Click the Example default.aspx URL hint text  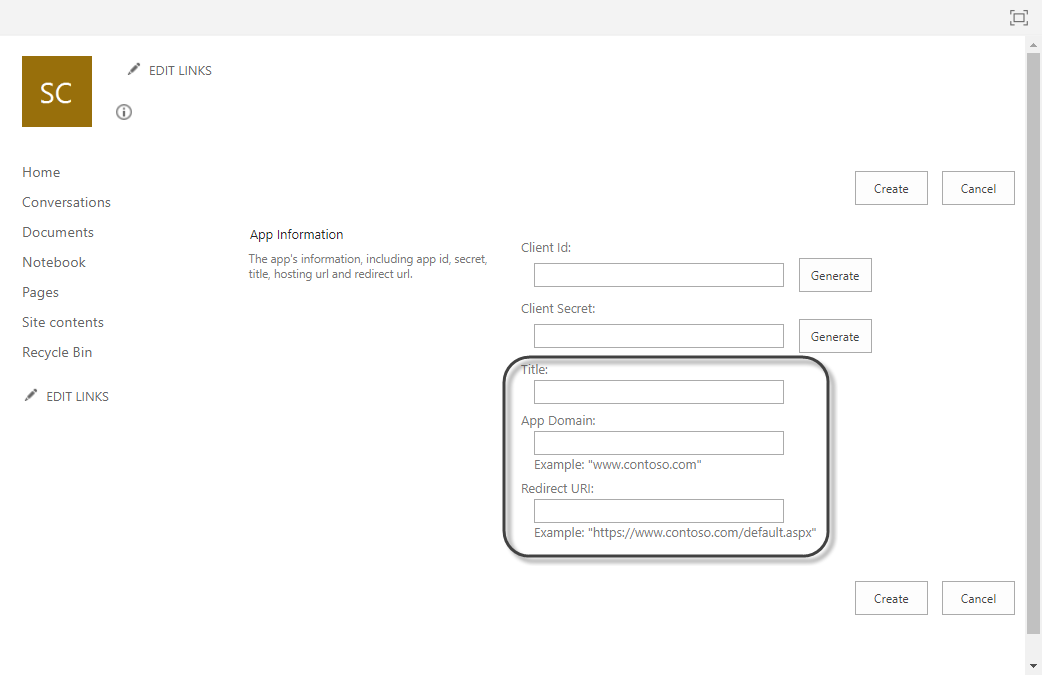coord(675,532)
